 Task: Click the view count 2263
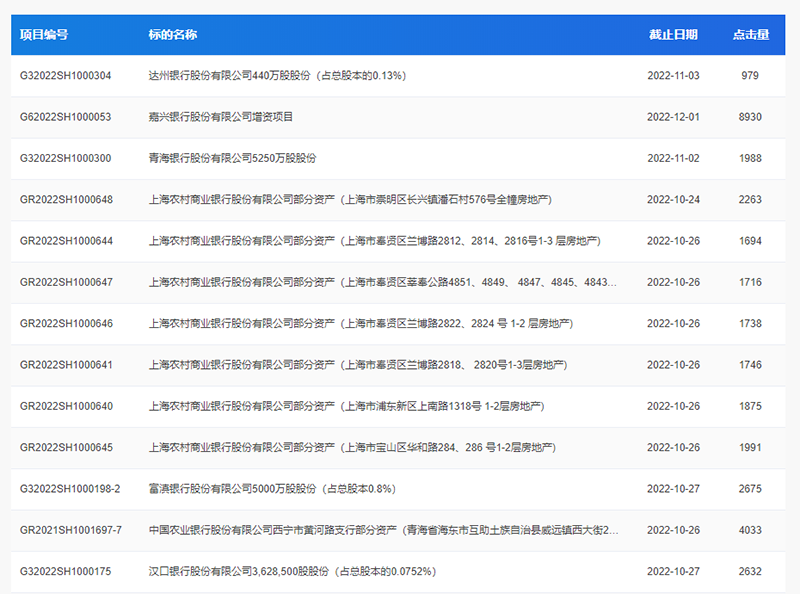click(x=750, y=200)
